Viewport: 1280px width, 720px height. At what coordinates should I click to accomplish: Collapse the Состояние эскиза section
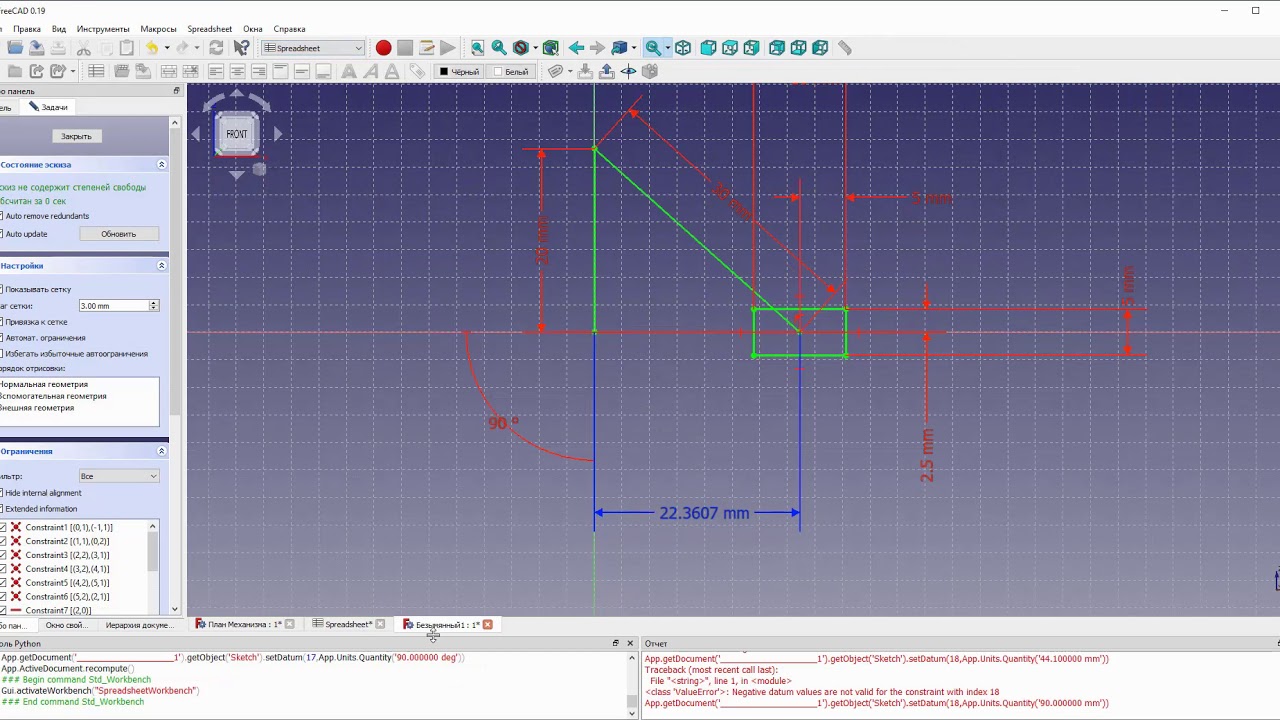162,164
